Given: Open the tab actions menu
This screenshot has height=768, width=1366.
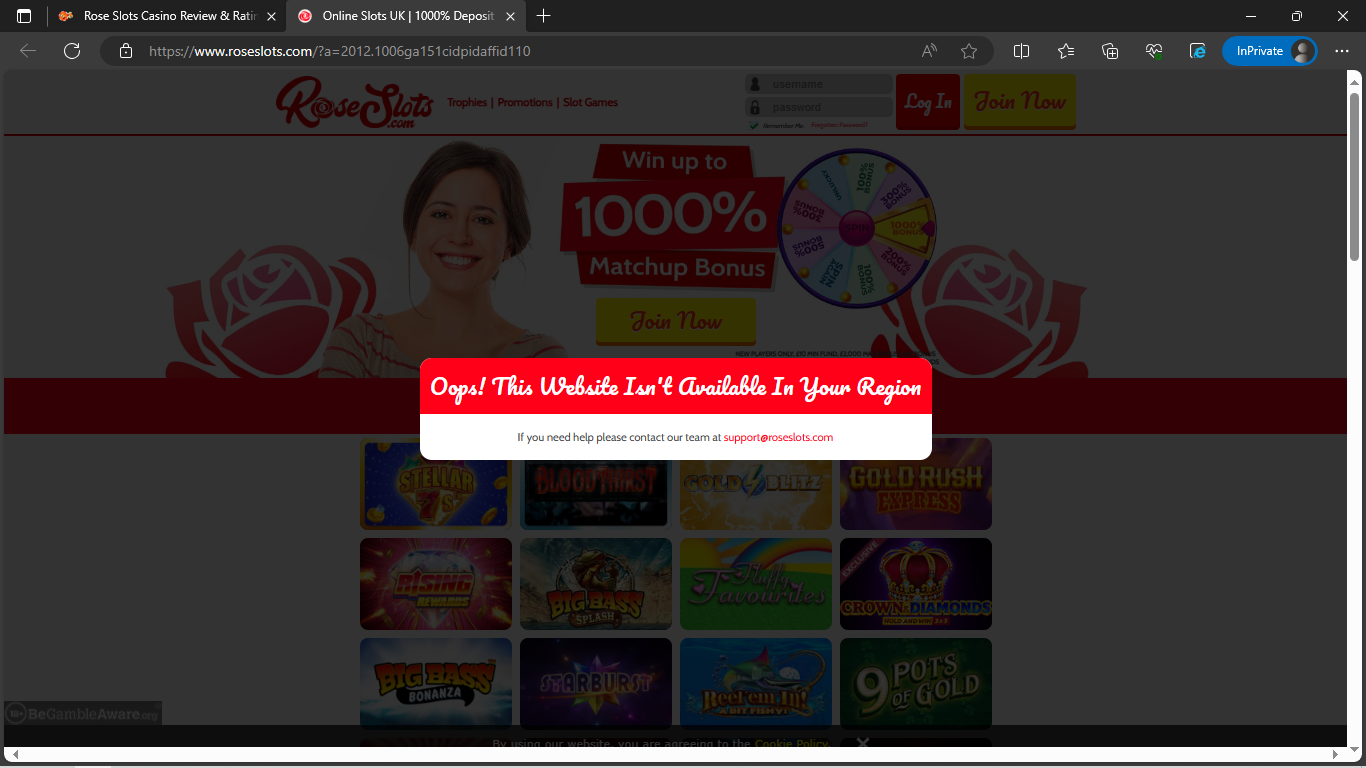Looking at the screenshot, I should [24, 16].
